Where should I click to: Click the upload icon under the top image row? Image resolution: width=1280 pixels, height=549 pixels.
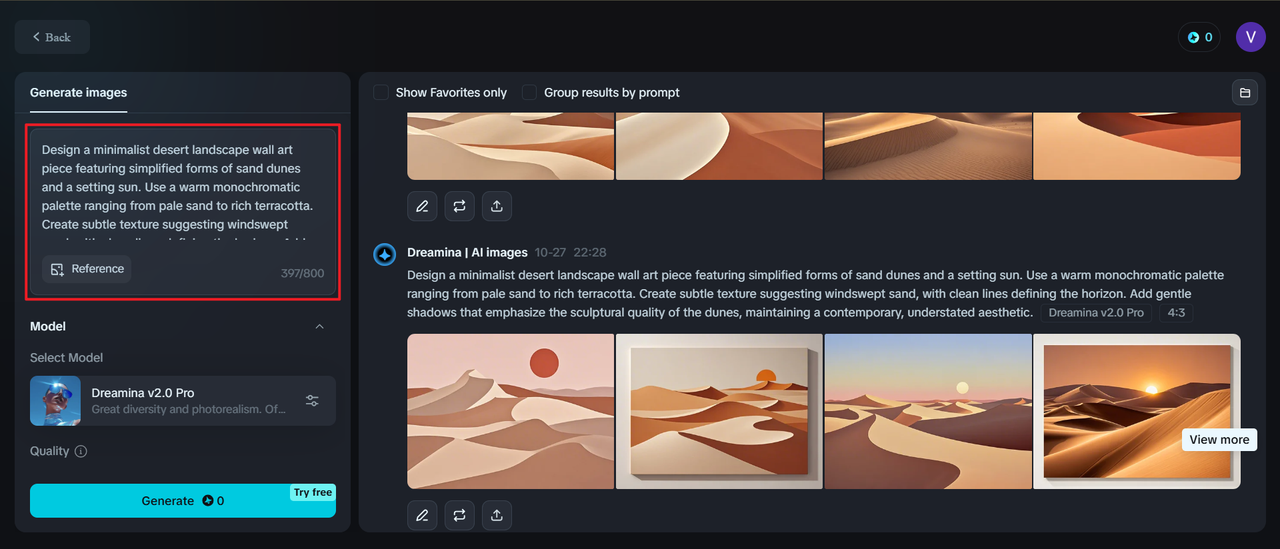[x=496, y=206]
